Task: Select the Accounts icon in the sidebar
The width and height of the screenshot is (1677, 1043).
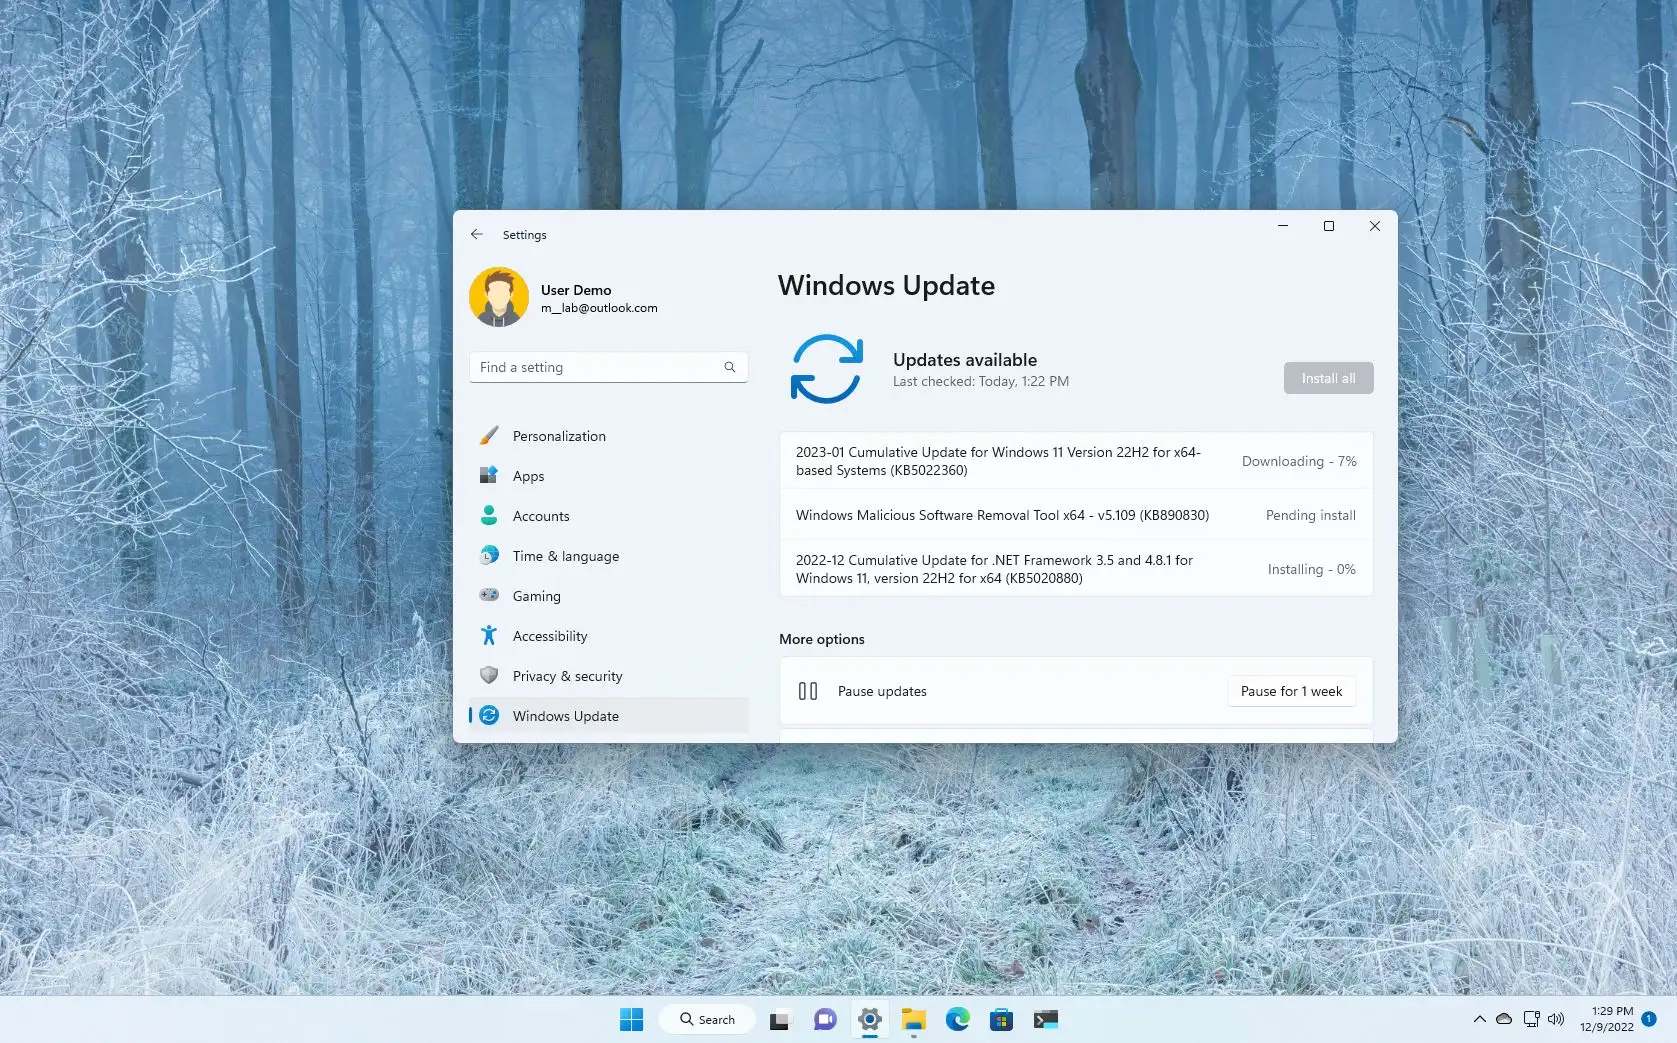Action: point(489,516)
